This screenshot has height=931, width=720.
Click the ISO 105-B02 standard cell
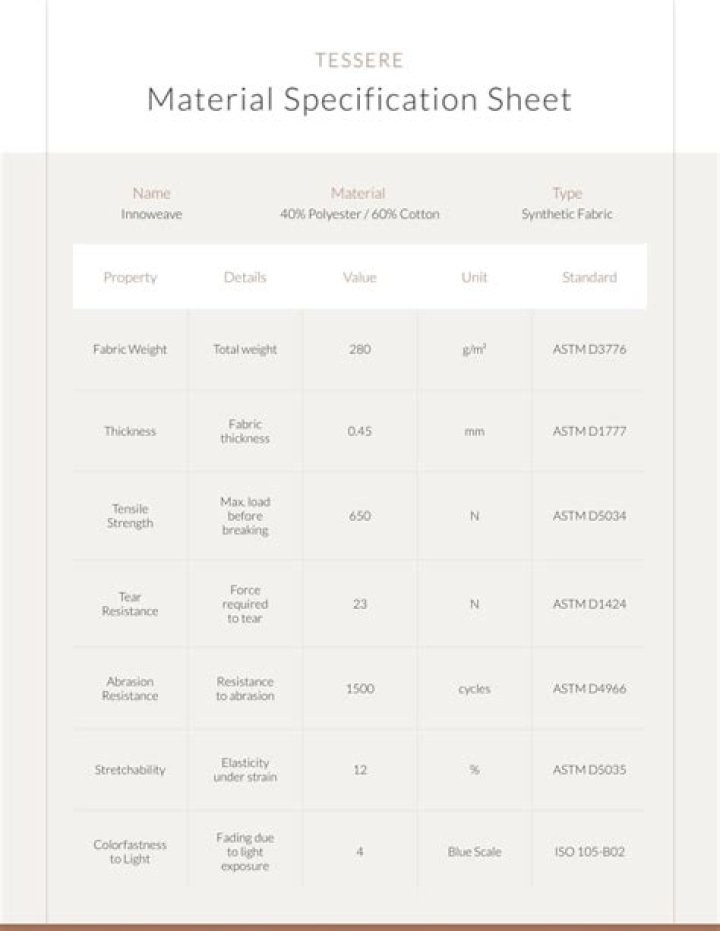point(589,852)
